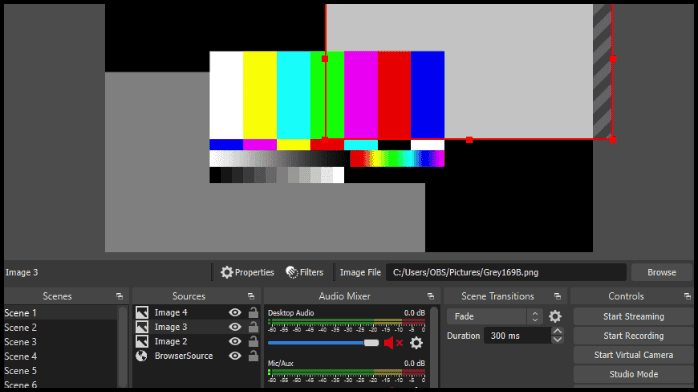
Task: Select Scene 6 in Scenes list
Action: [61, 384]
